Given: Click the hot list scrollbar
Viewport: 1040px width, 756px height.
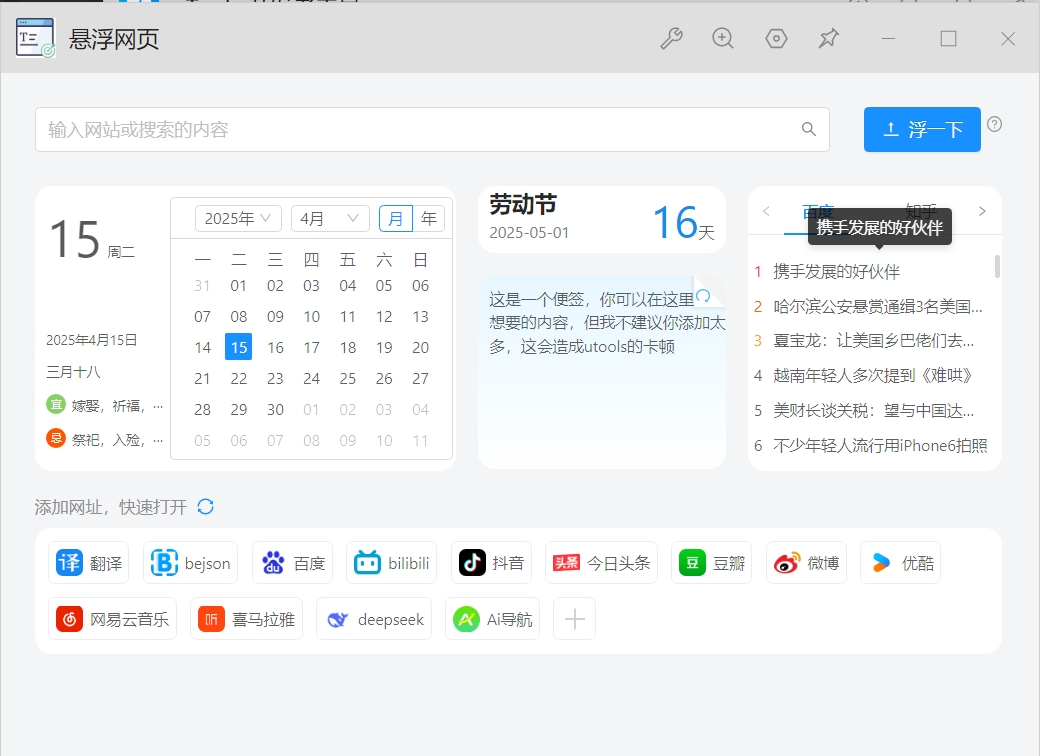Looking at the screenshot, I should coord(997,267).
